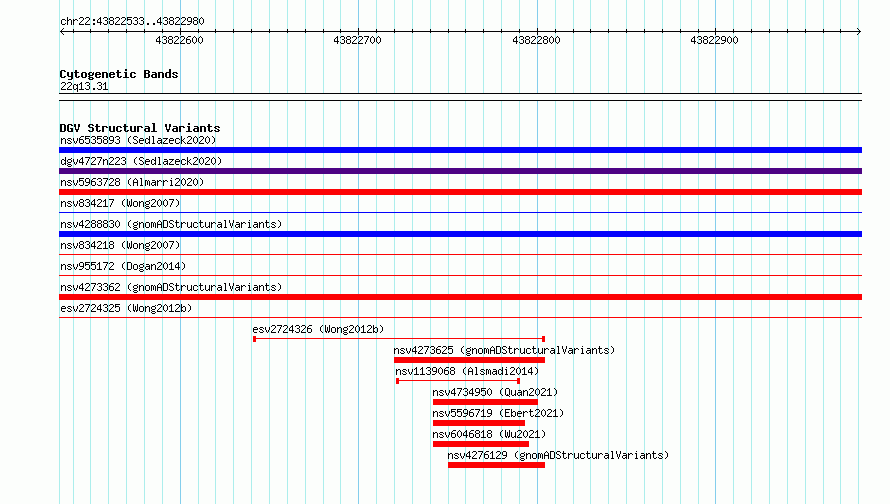Screen dimensions: 890x504
Task: Open variant nsv1139068 (Alsmadi2014) label
Action: (x=467, y=371)
